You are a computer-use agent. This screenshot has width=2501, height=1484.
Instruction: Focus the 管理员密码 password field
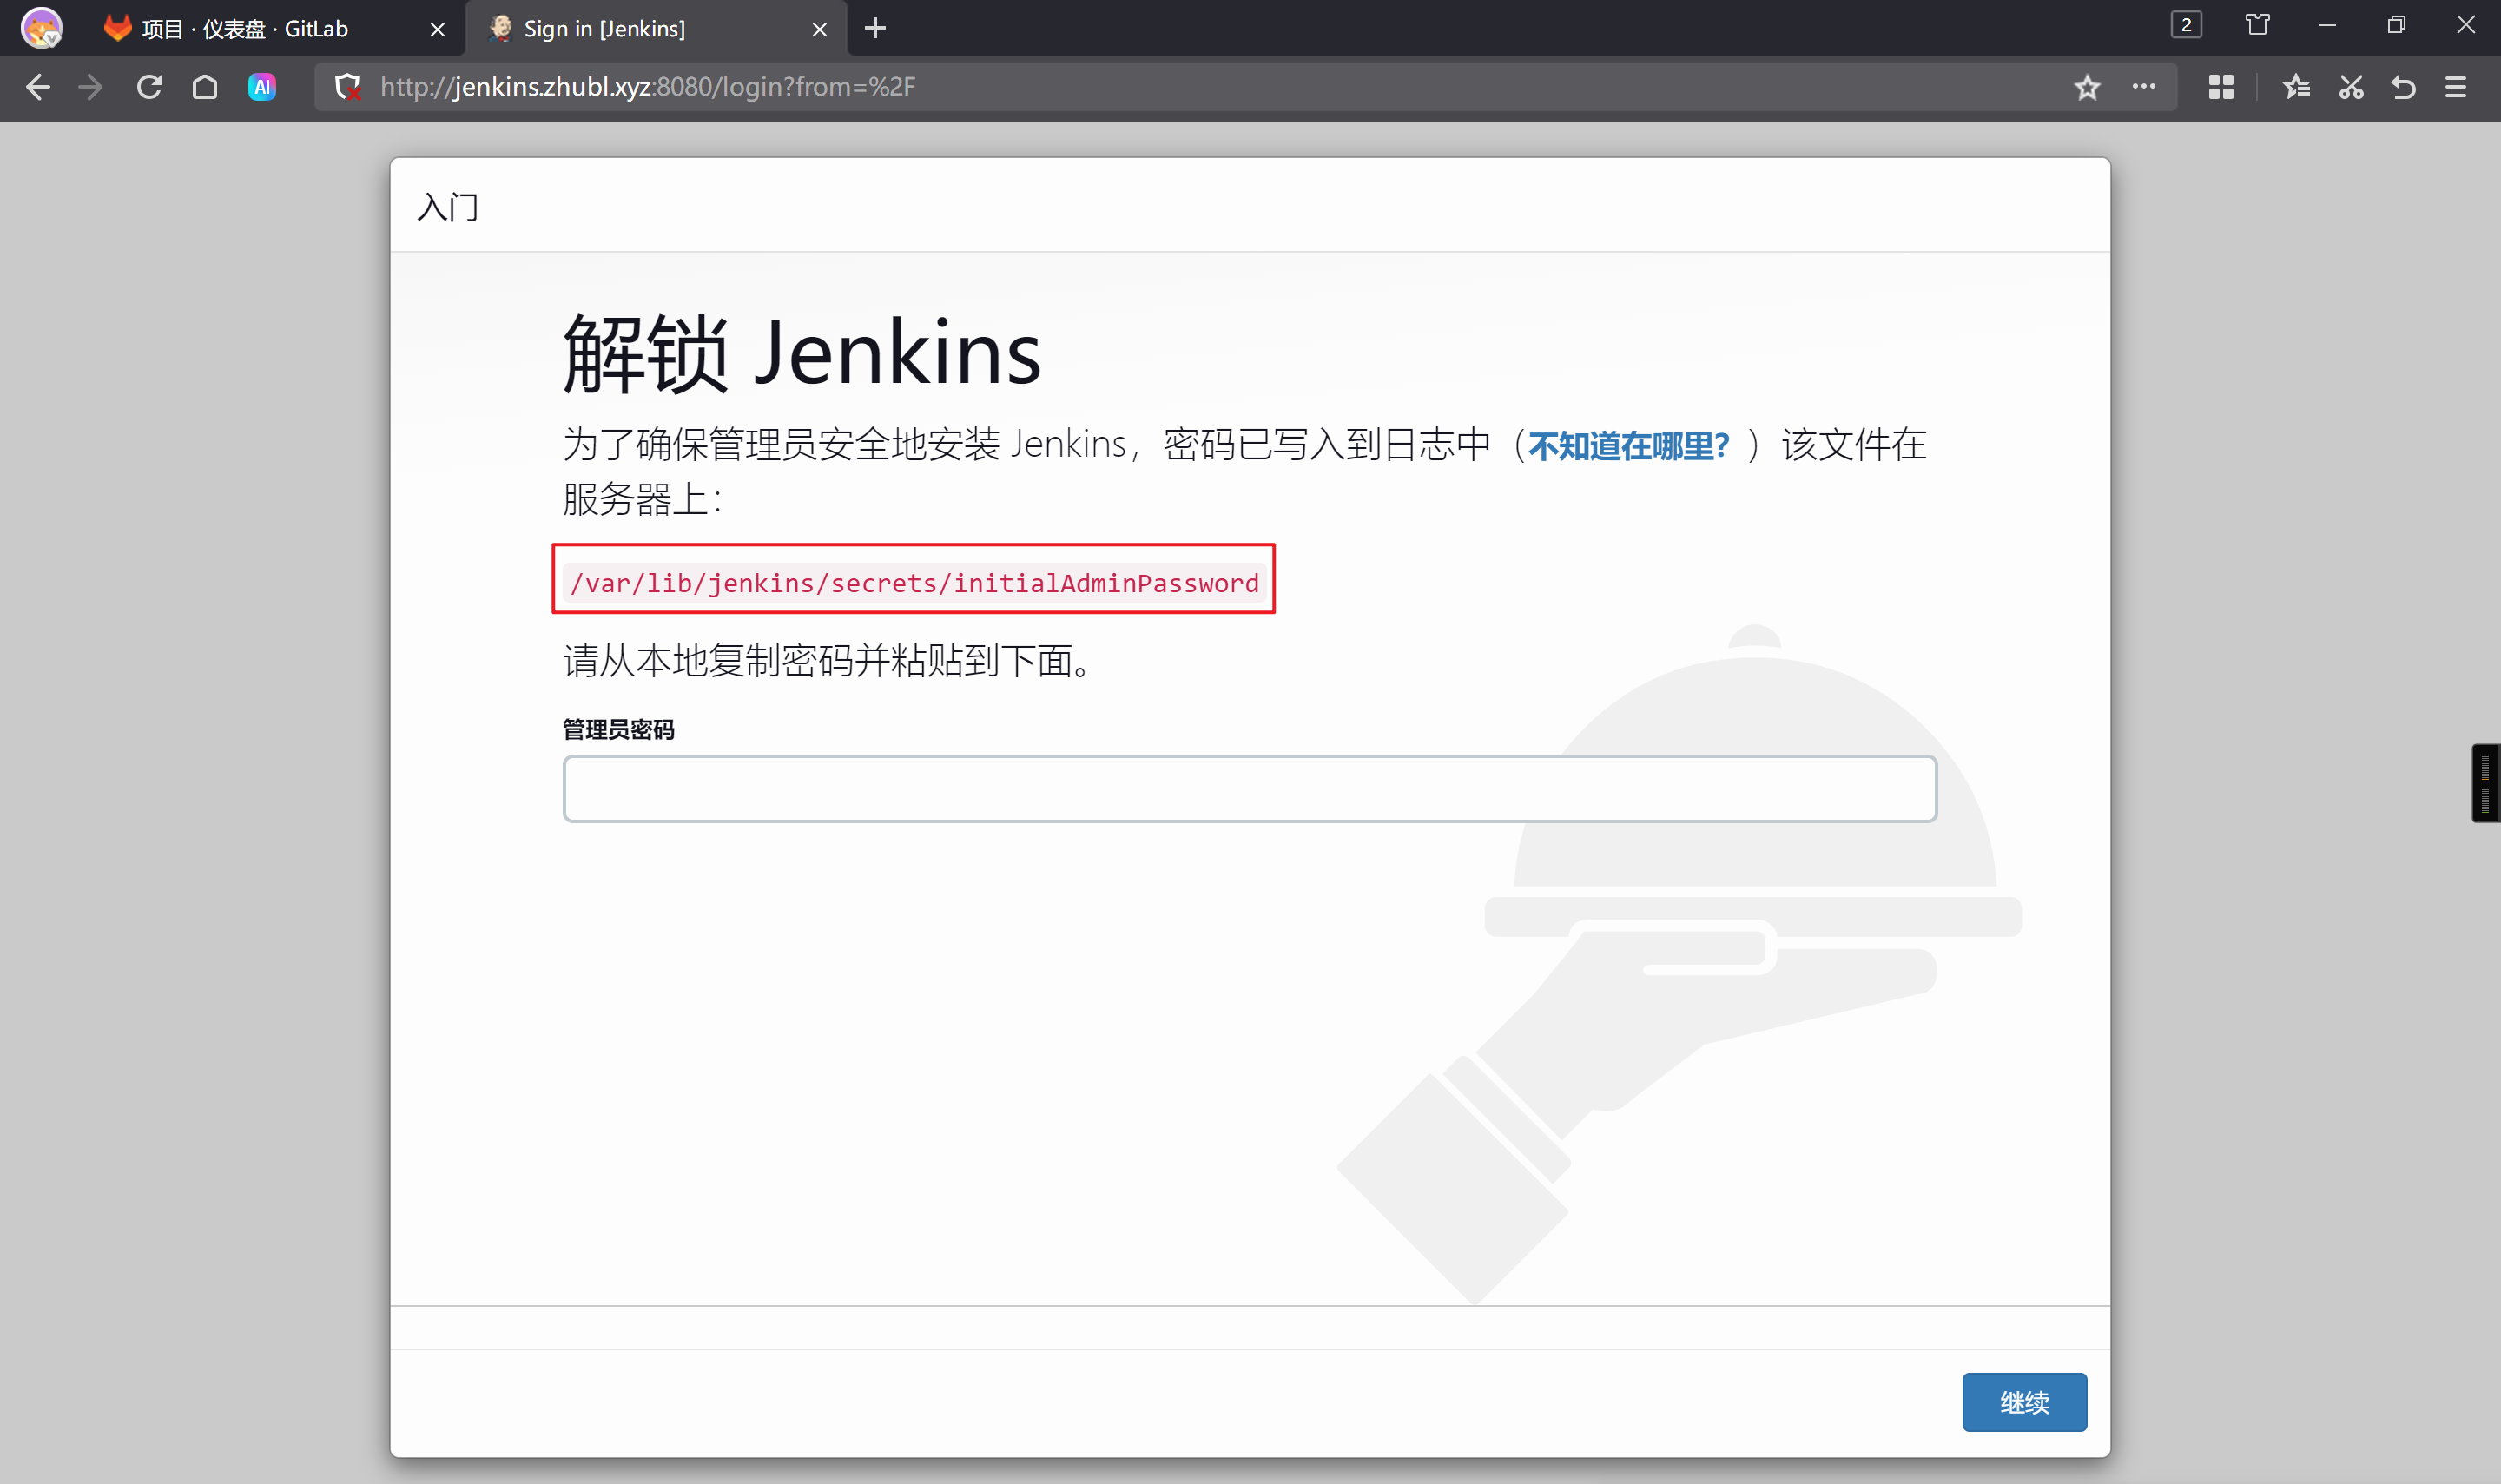tap(1249, 789)
